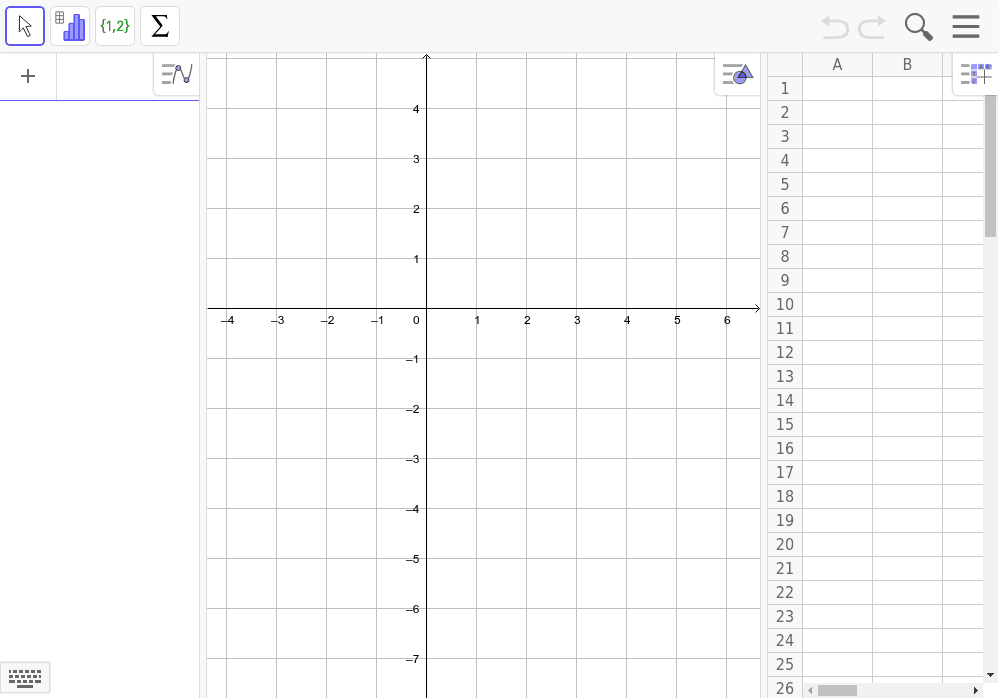Select spreadsheet row 25 header
Screen dimensions: 1000x700
tap(785, 664)
